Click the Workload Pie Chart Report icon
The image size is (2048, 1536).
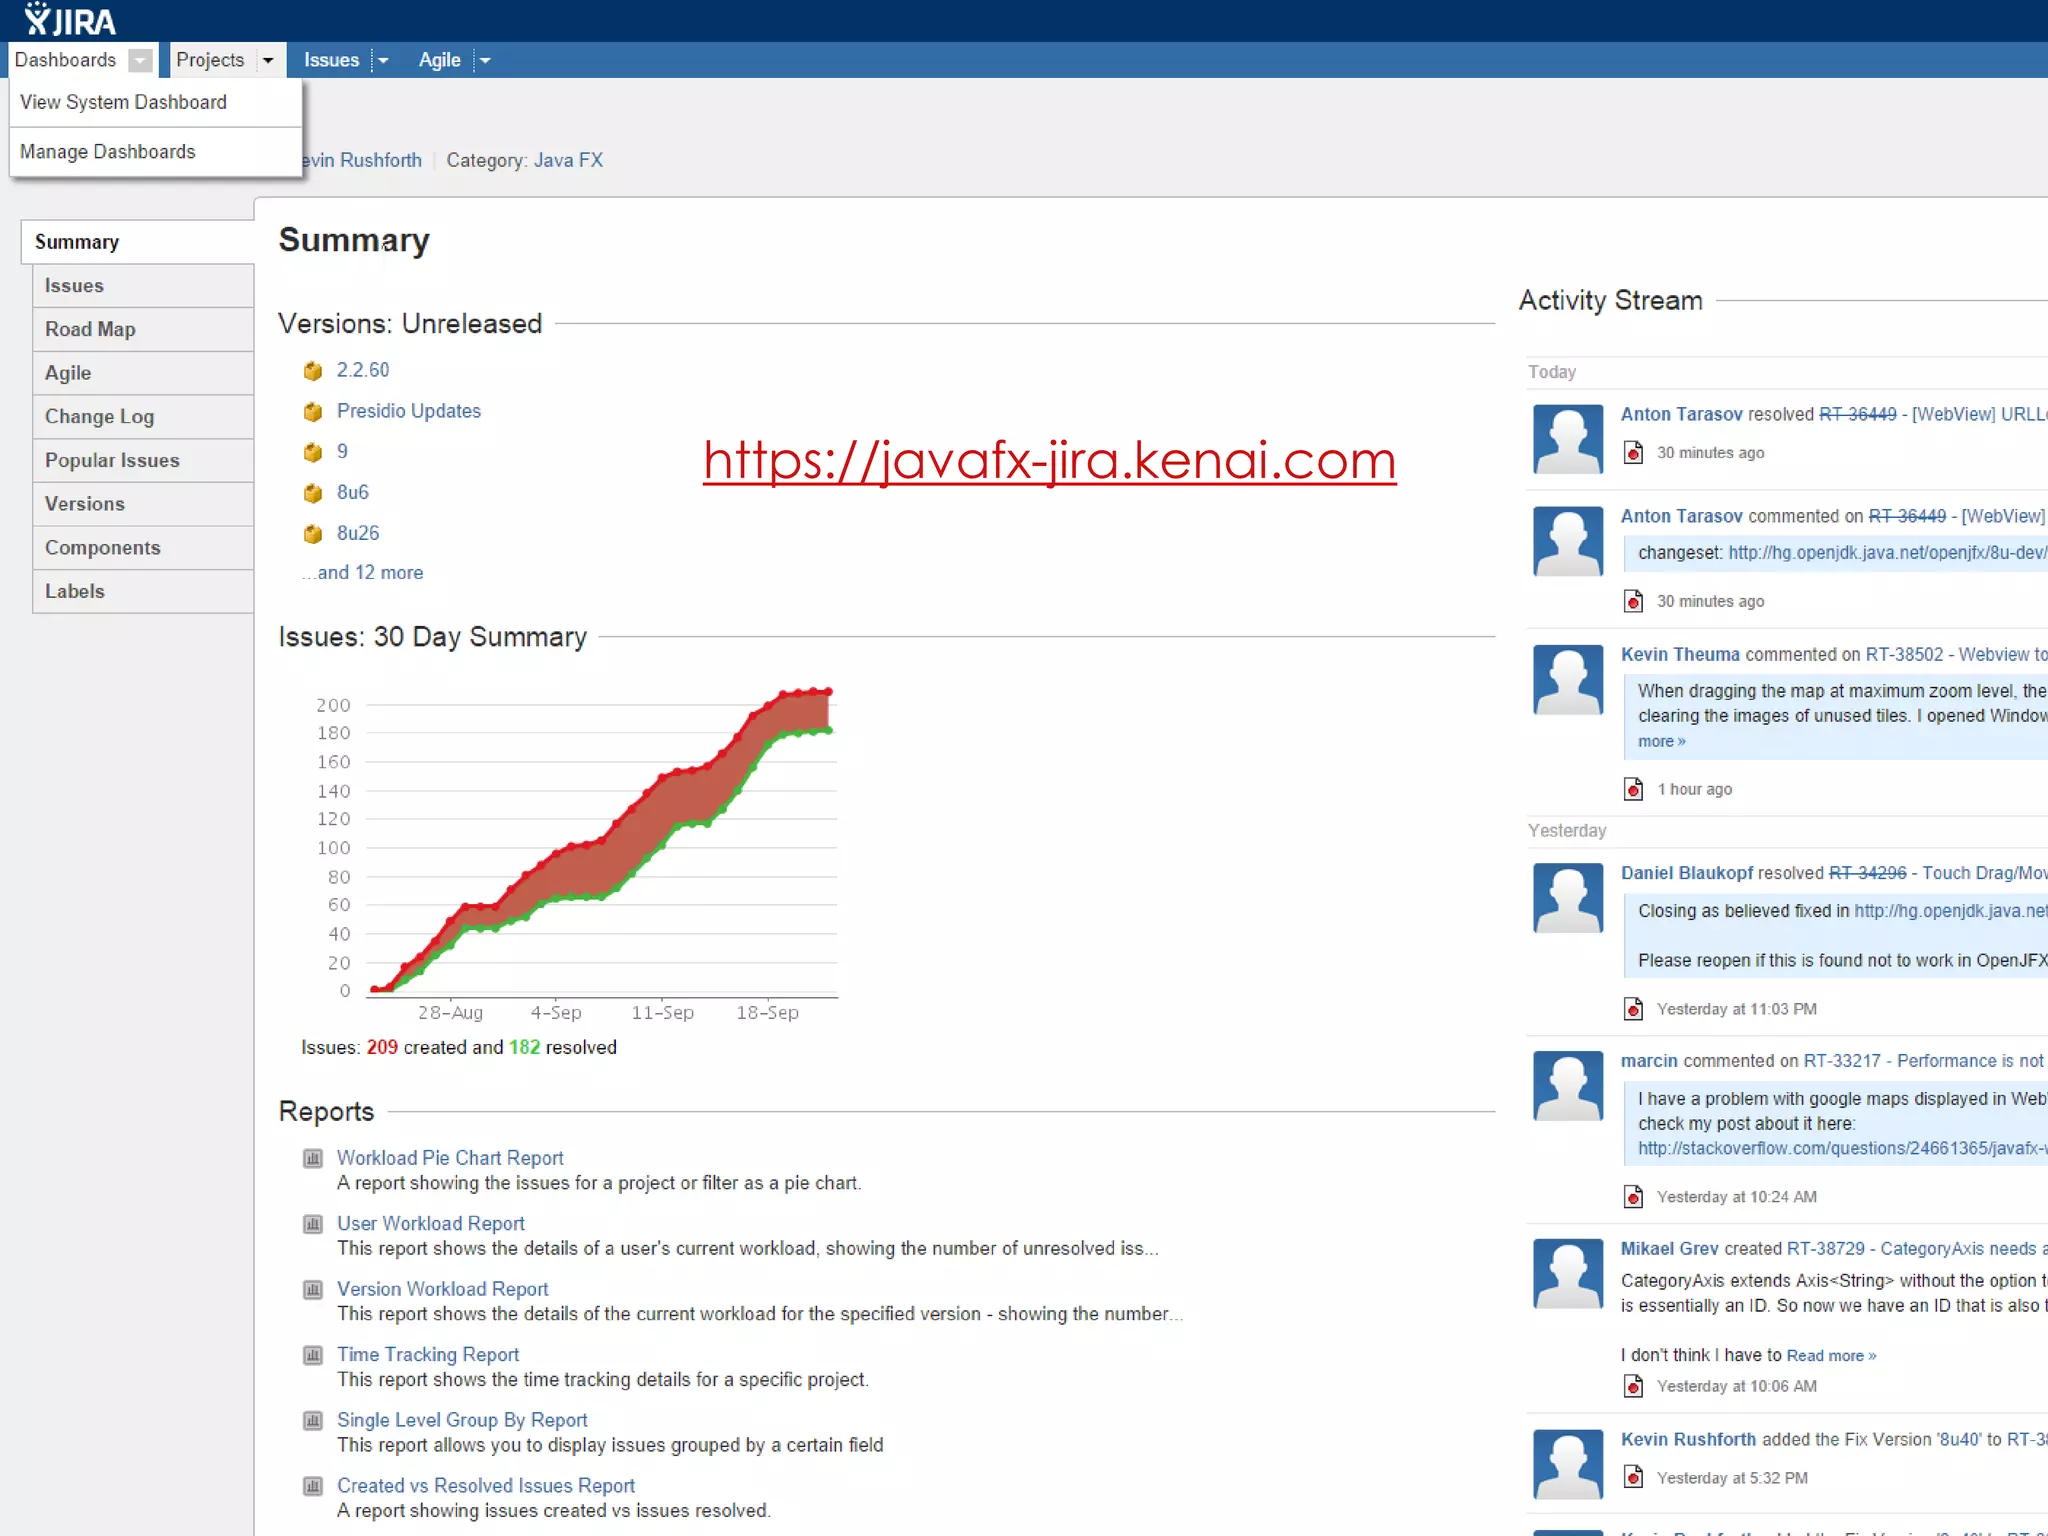pos(313,1158)
